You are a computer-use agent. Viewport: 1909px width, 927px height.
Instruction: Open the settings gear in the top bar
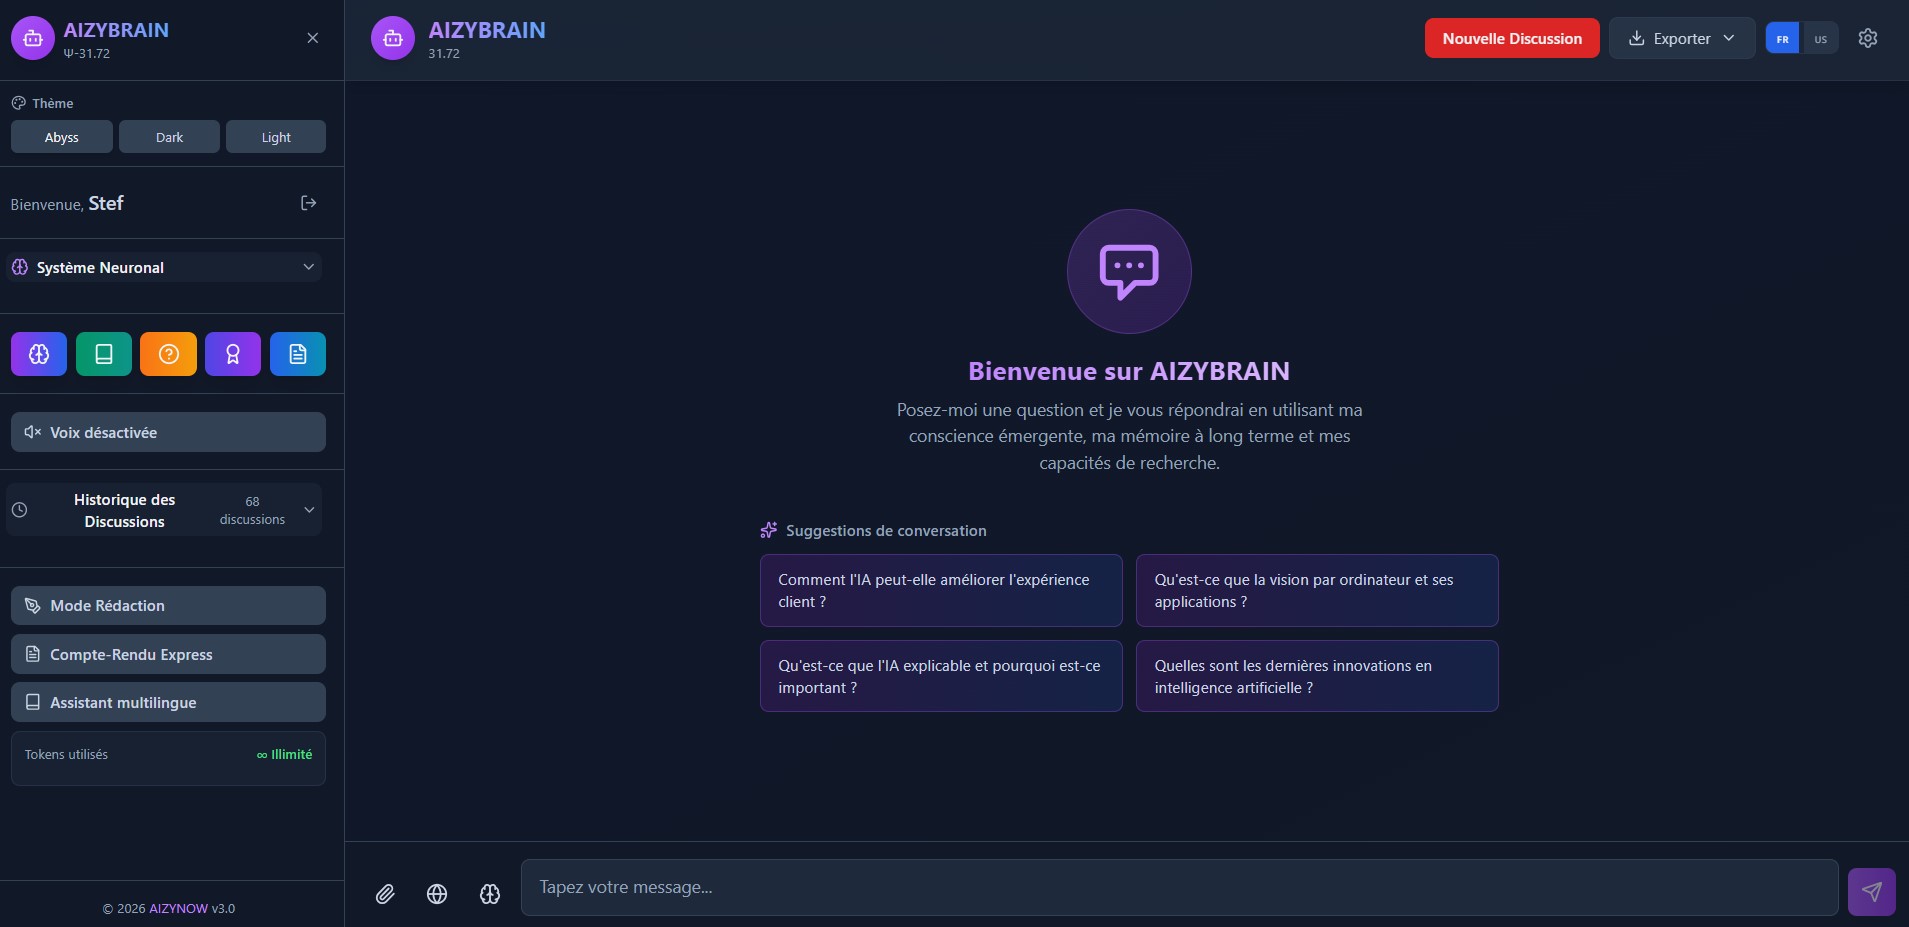pos(1868,38)
